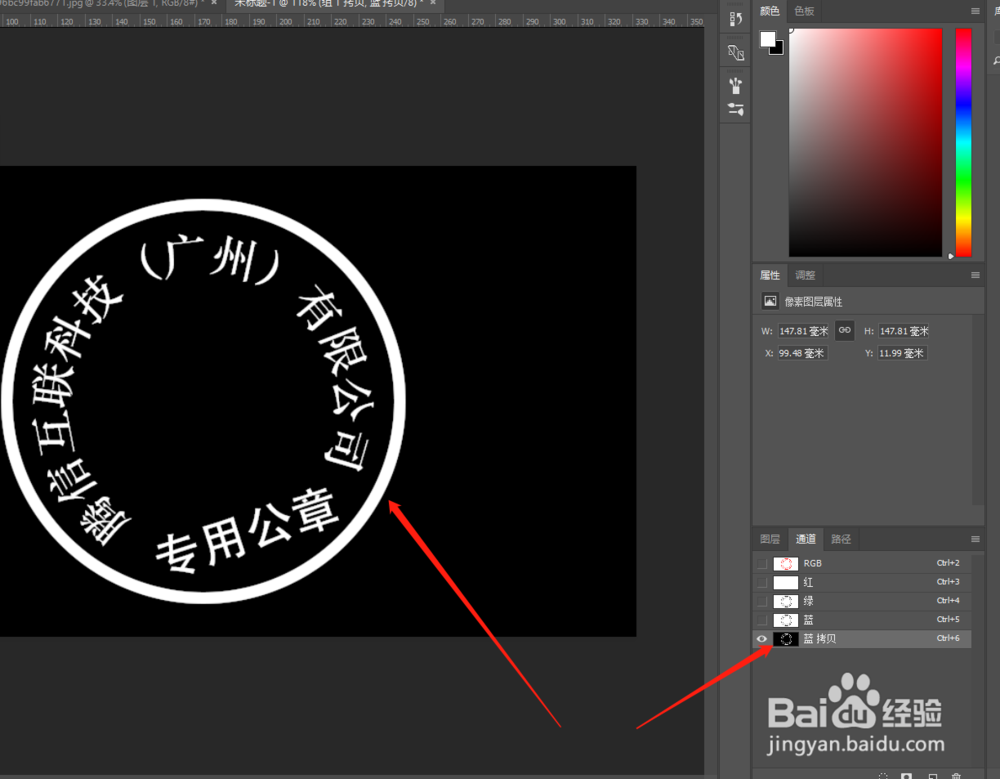Click the horizontal ruler at 200
Image resolution: width=1000 pixels, height=779 pixels.
[x=286, y=22]
